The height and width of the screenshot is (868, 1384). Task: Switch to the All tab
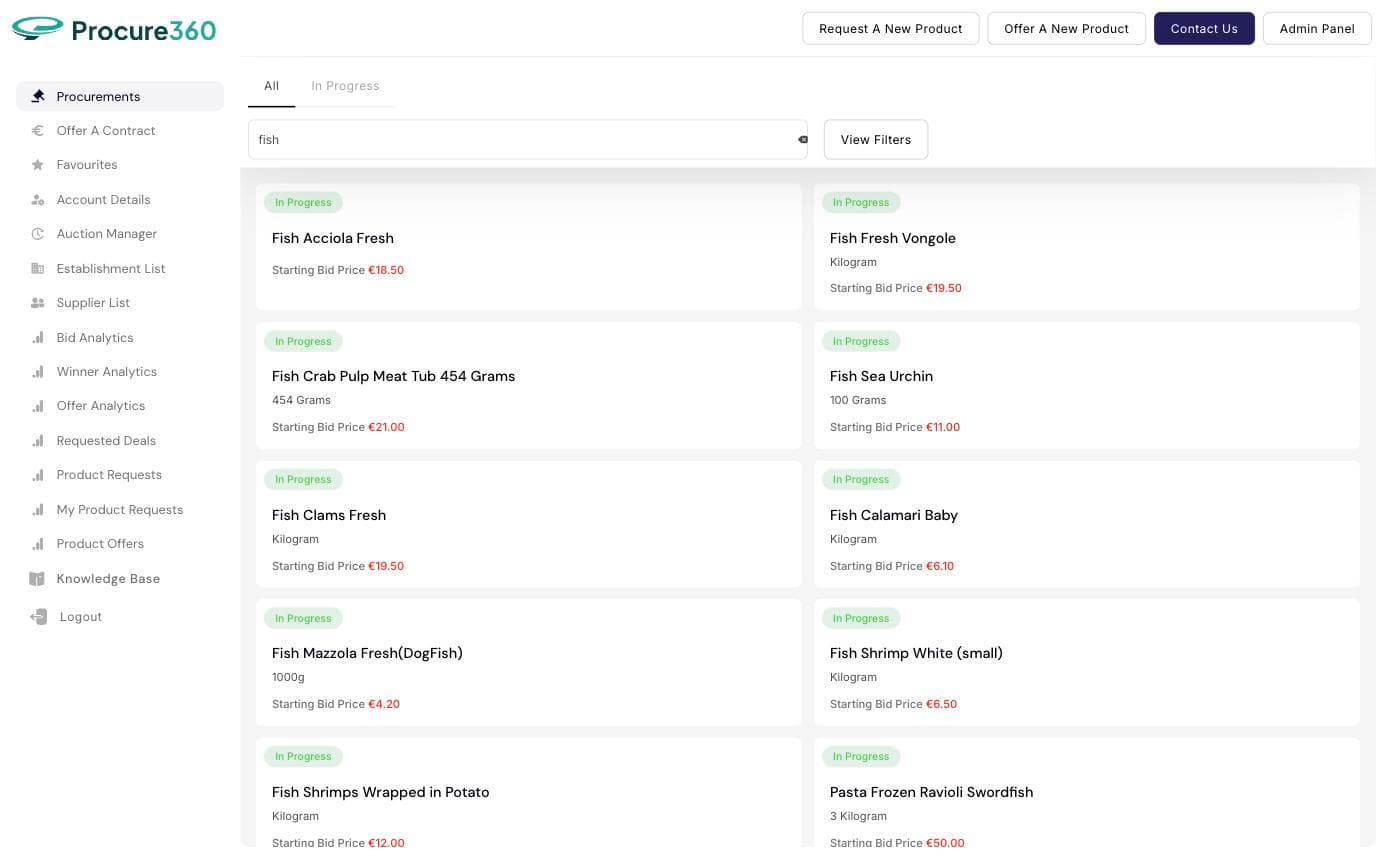tap(271, 86)
